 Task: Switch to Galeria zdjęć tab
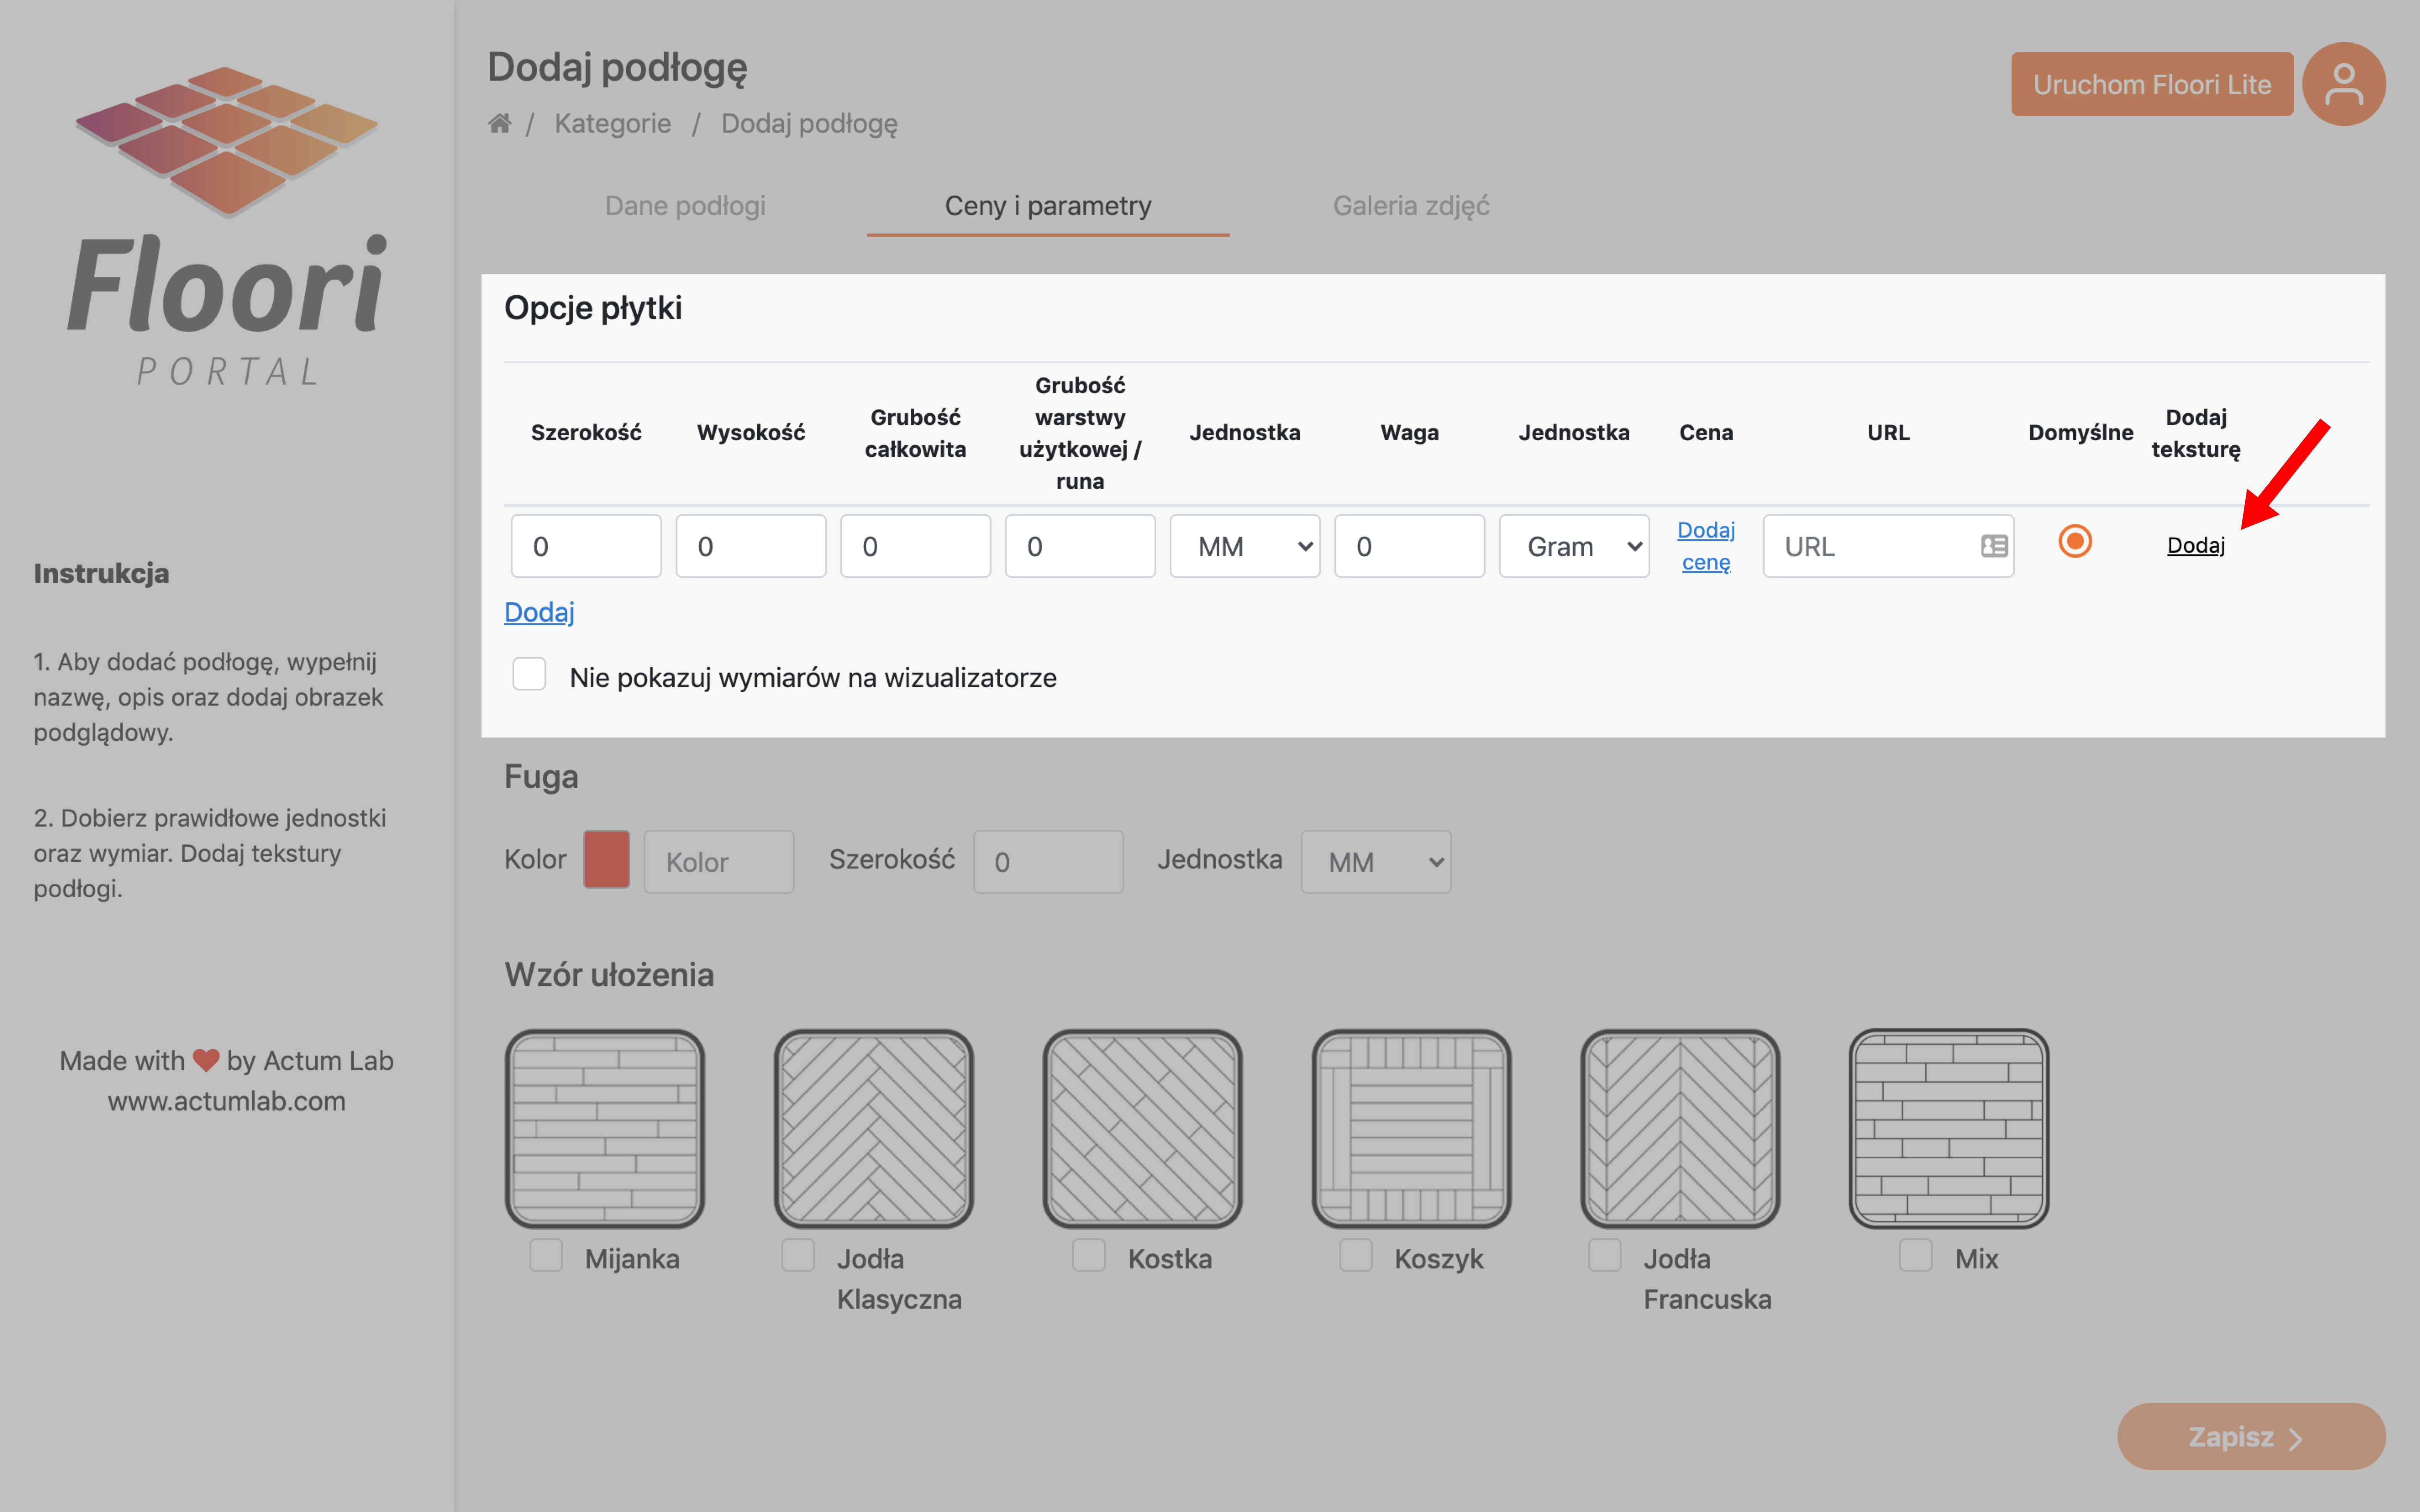point(1411,206)
